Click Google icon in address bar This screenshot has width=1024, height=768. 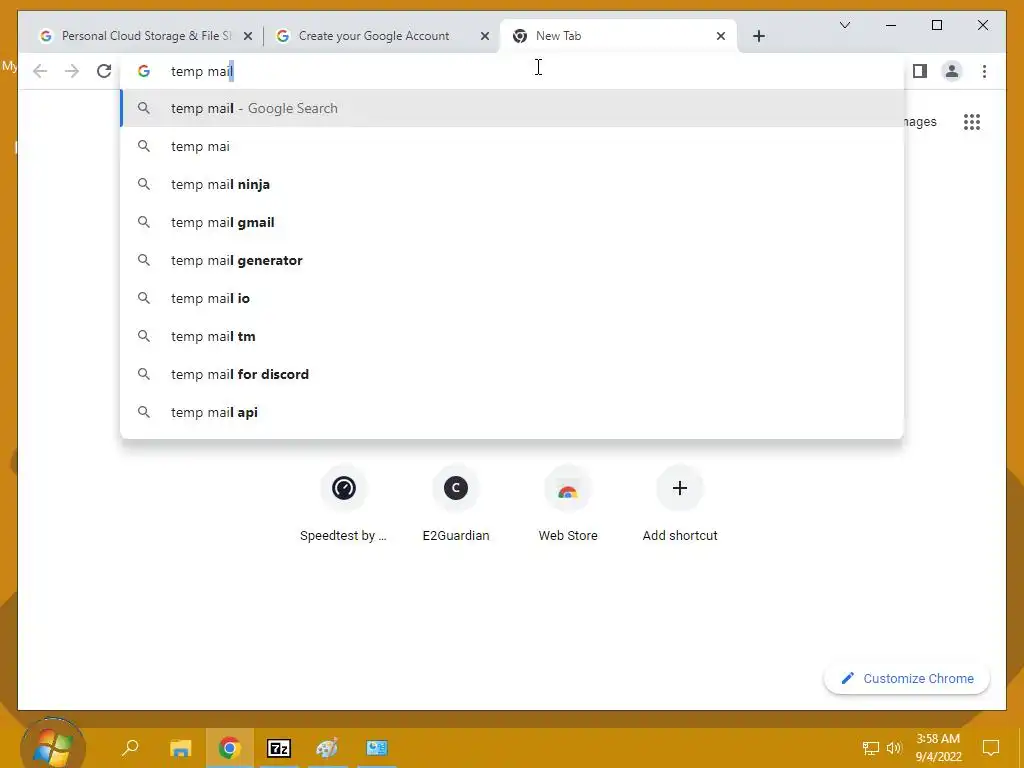(144, 71)
